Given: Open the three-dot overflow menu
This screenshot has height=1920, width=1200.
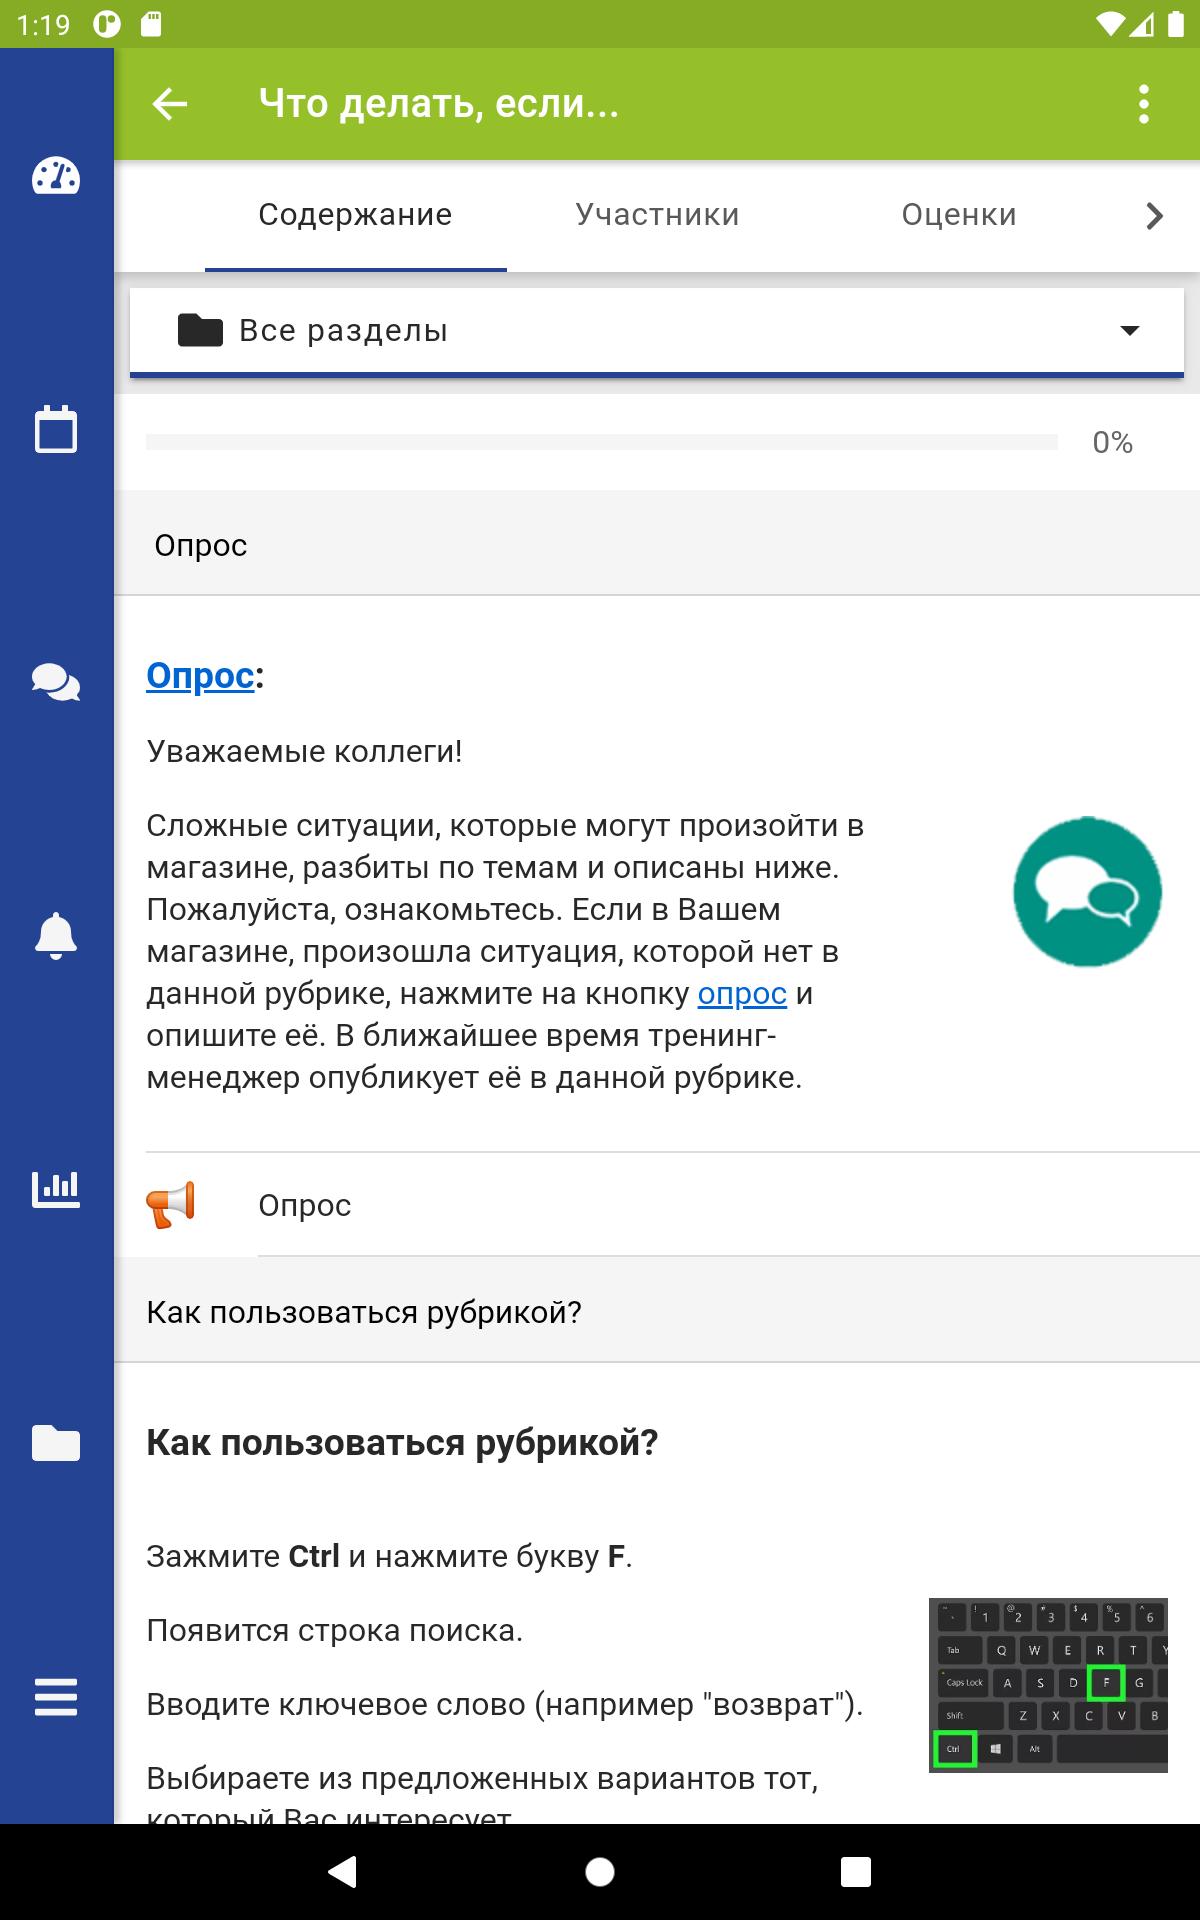Looking at the screenshot, I should point(1144,104).
